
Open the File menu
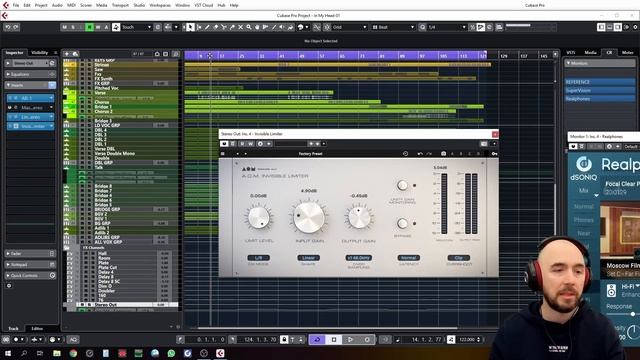pos(16,5)
